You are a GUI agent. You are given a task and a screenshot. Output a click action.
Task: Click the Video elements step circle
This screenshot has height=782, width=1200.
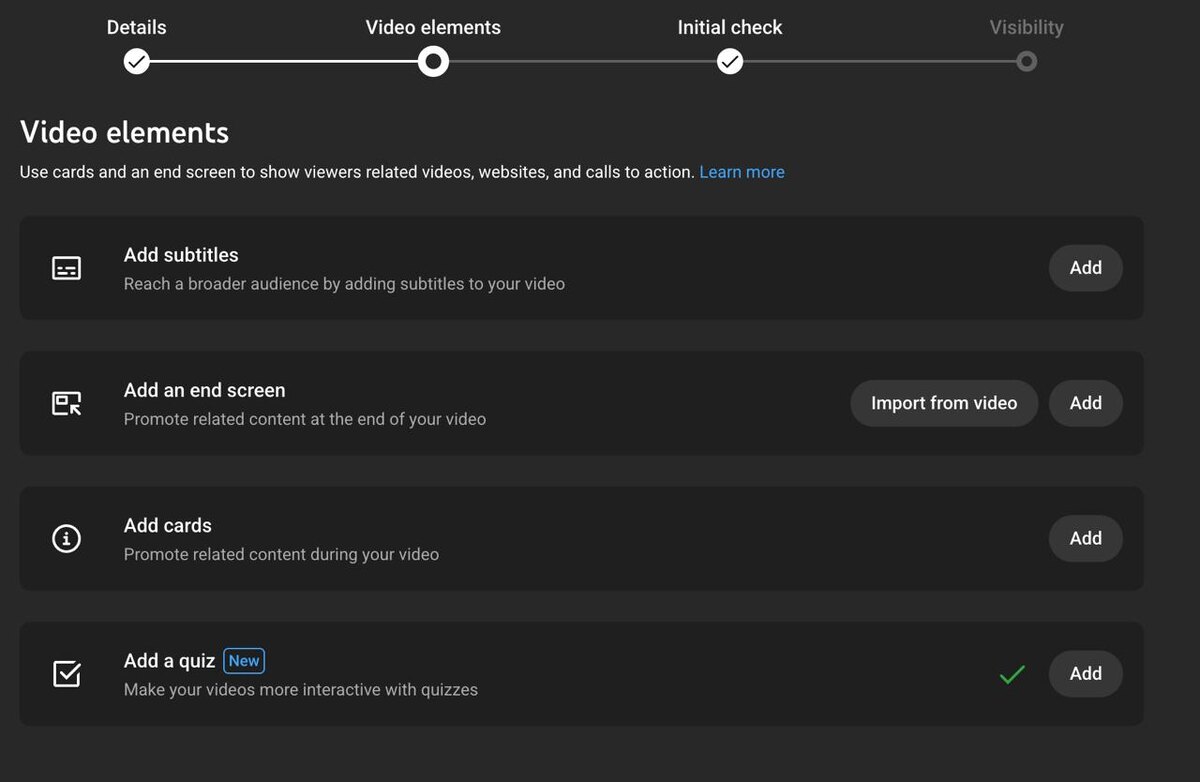pyautogui.click(x=433, y=62)
